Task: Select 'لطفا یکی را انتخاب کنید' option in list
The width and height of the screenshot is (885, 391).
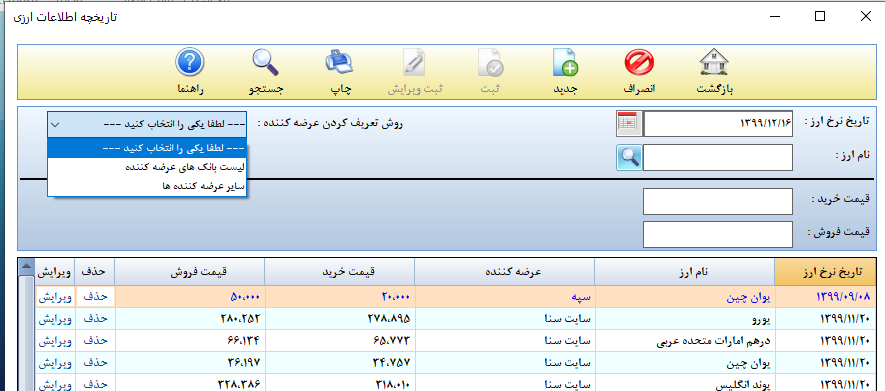Action: point(147,148)
